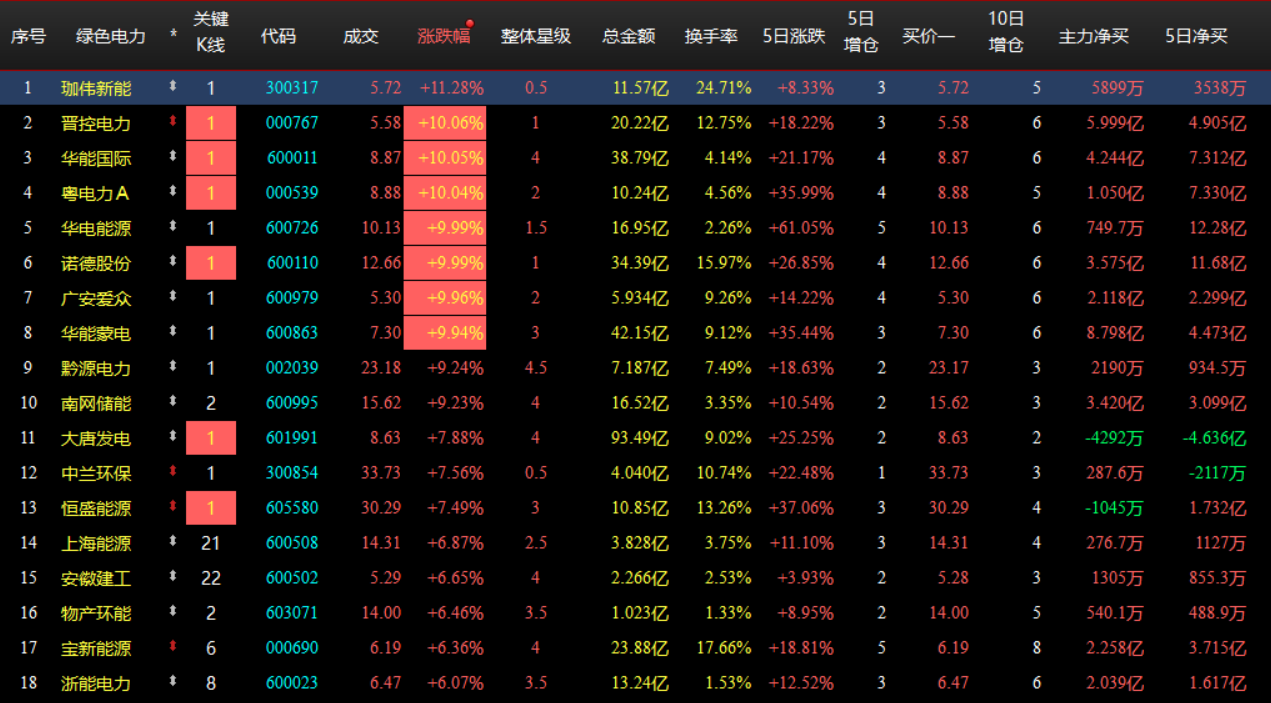The width and height of the screenshot is (1271, 703).
Task: Click the +11.28% change value
Action: pyautogui.click(x=452, y=88)
